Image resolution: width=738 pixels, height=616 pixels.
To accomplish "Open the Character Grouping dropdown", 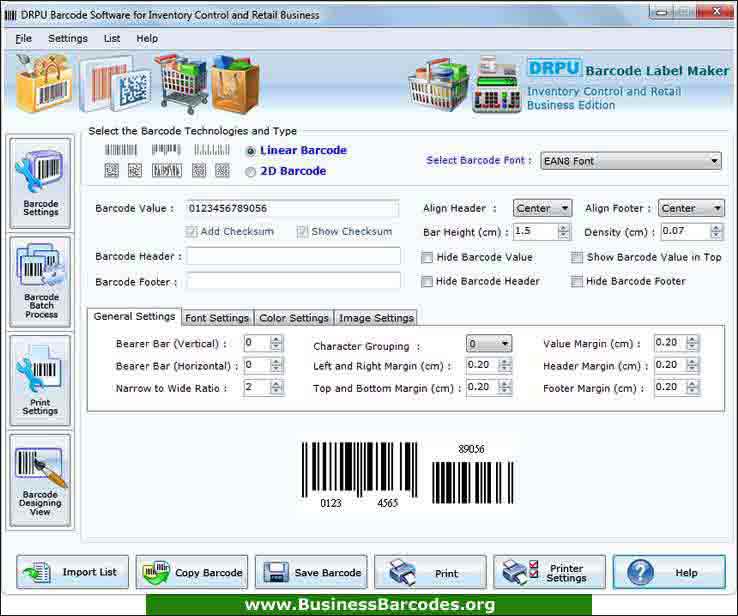I will [489, 344].
